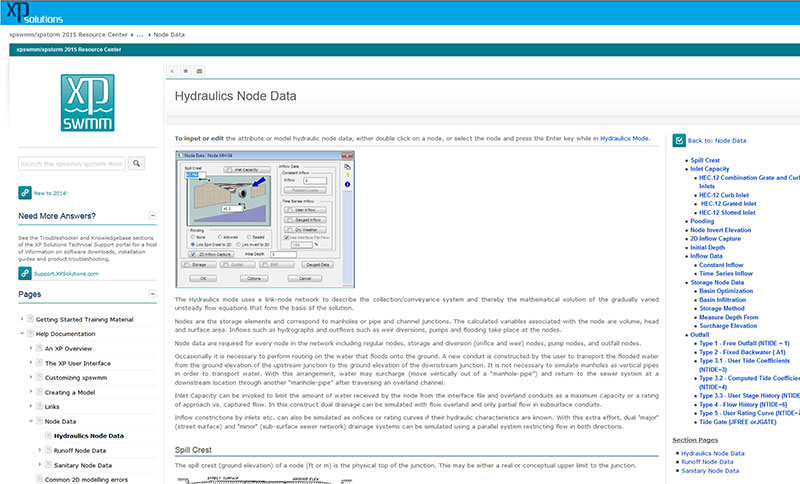This screenshot has width=800, height=484.
Task: Open the Basin Infiltration link
Action: pos(722,300)
